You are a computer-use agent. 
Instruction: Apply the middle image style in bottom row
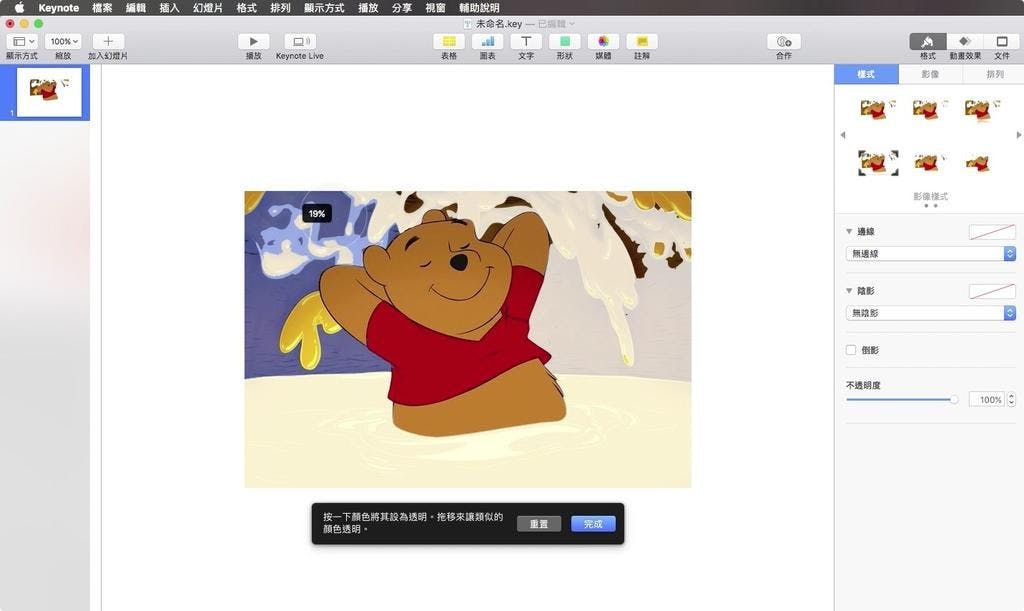pyautogui.click(x=930, y=162)
